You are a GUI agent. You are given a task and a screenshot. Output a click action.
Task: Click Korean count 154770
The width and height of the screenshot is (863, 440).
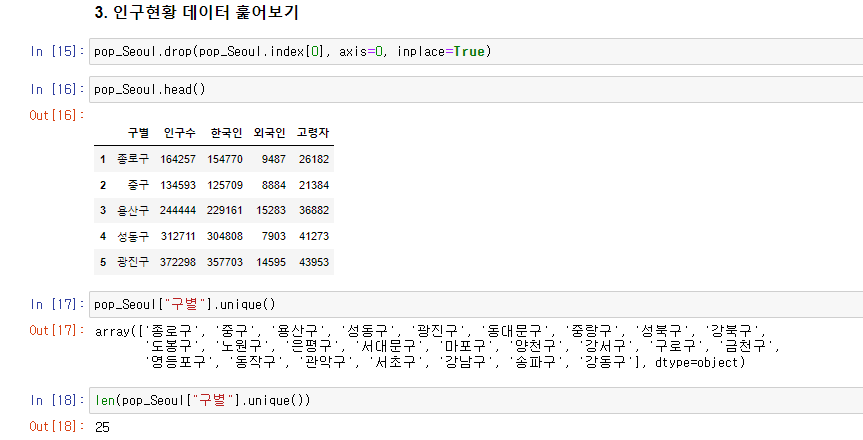225,159
